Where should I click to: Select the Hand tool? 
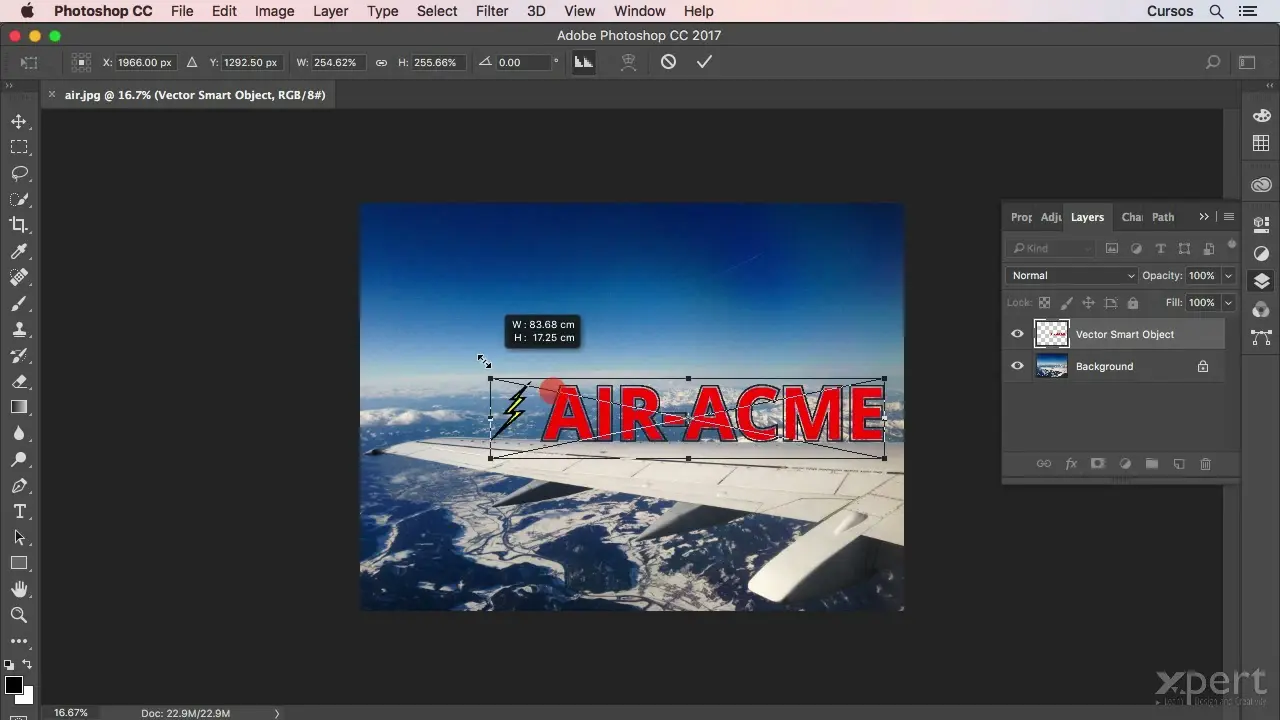pos(19,589)
